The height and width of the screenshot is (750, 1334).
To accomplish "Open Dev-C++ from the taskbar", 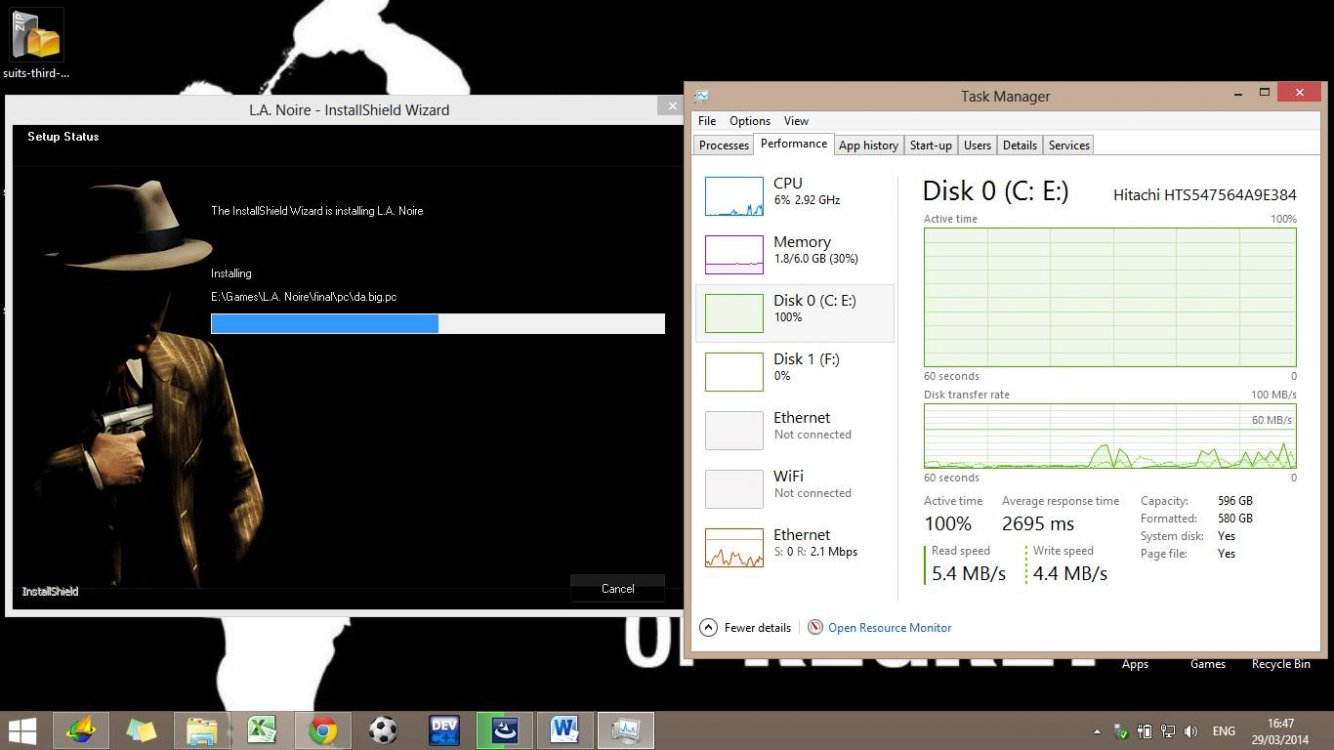I will click(x=444, y=731).
